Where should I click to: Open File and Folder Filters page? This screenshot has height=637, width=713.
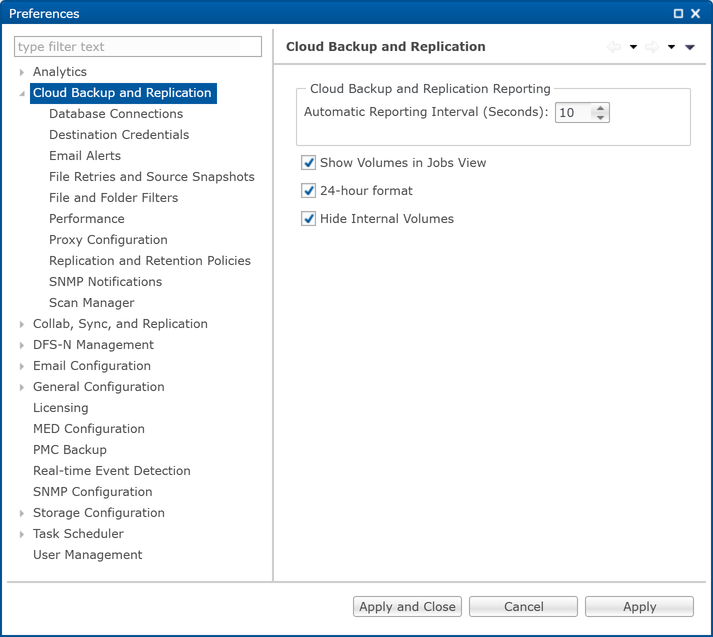(114, 198)
